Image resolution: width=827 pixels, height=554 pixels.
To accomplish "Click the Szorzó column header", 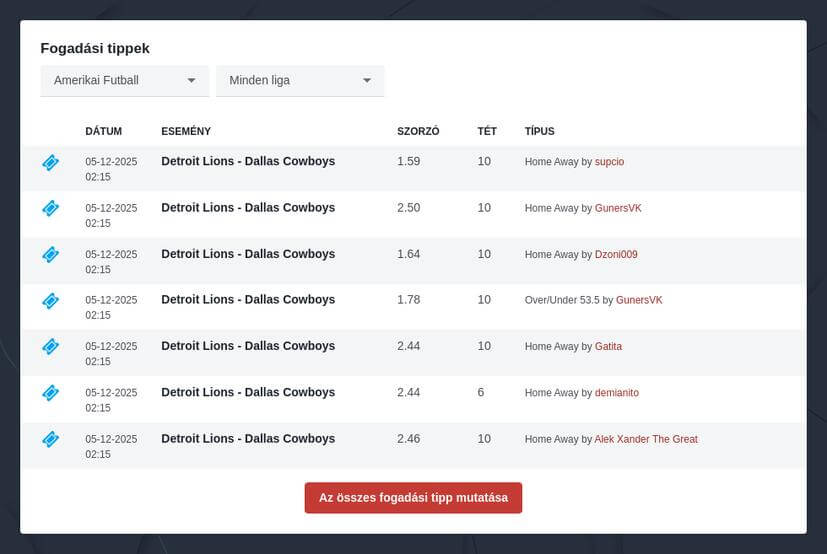I will (x=418, y=131).
